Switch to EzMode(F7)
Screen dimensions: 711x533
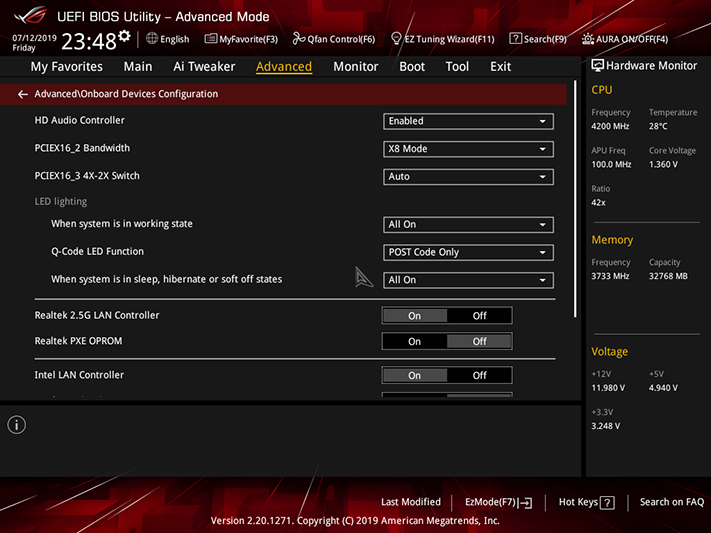(498, 502)
